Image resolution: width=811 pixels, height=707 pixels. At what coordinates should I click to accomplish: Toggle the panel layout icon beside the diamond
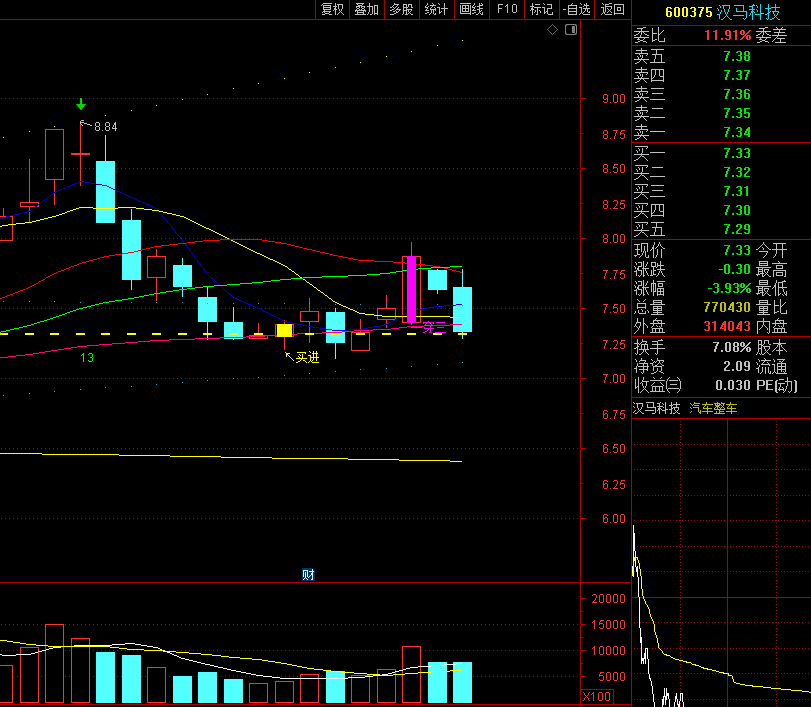[x=570, y=29]
